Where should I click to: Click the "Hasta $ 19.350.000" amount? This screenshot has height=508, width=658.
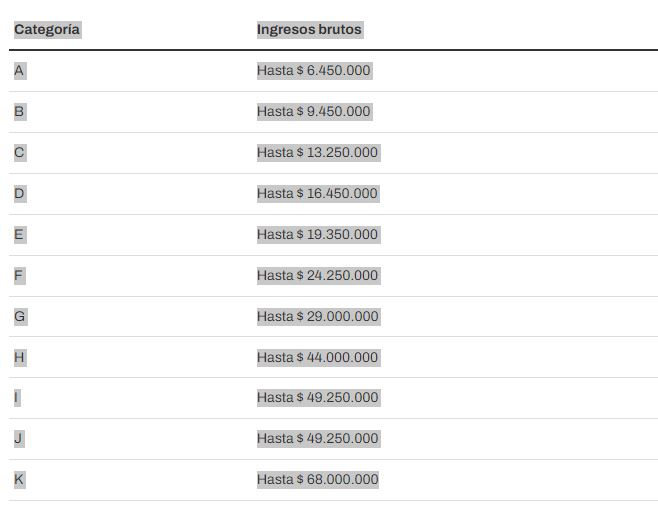pos(317,235)
